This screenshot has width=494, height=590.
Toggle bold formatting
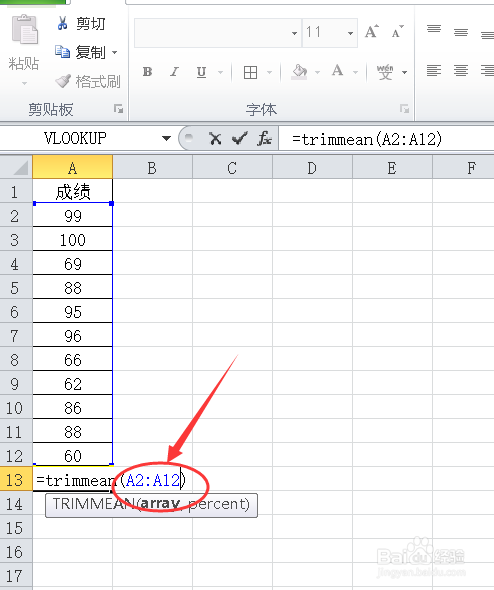(x=147, y=71)
